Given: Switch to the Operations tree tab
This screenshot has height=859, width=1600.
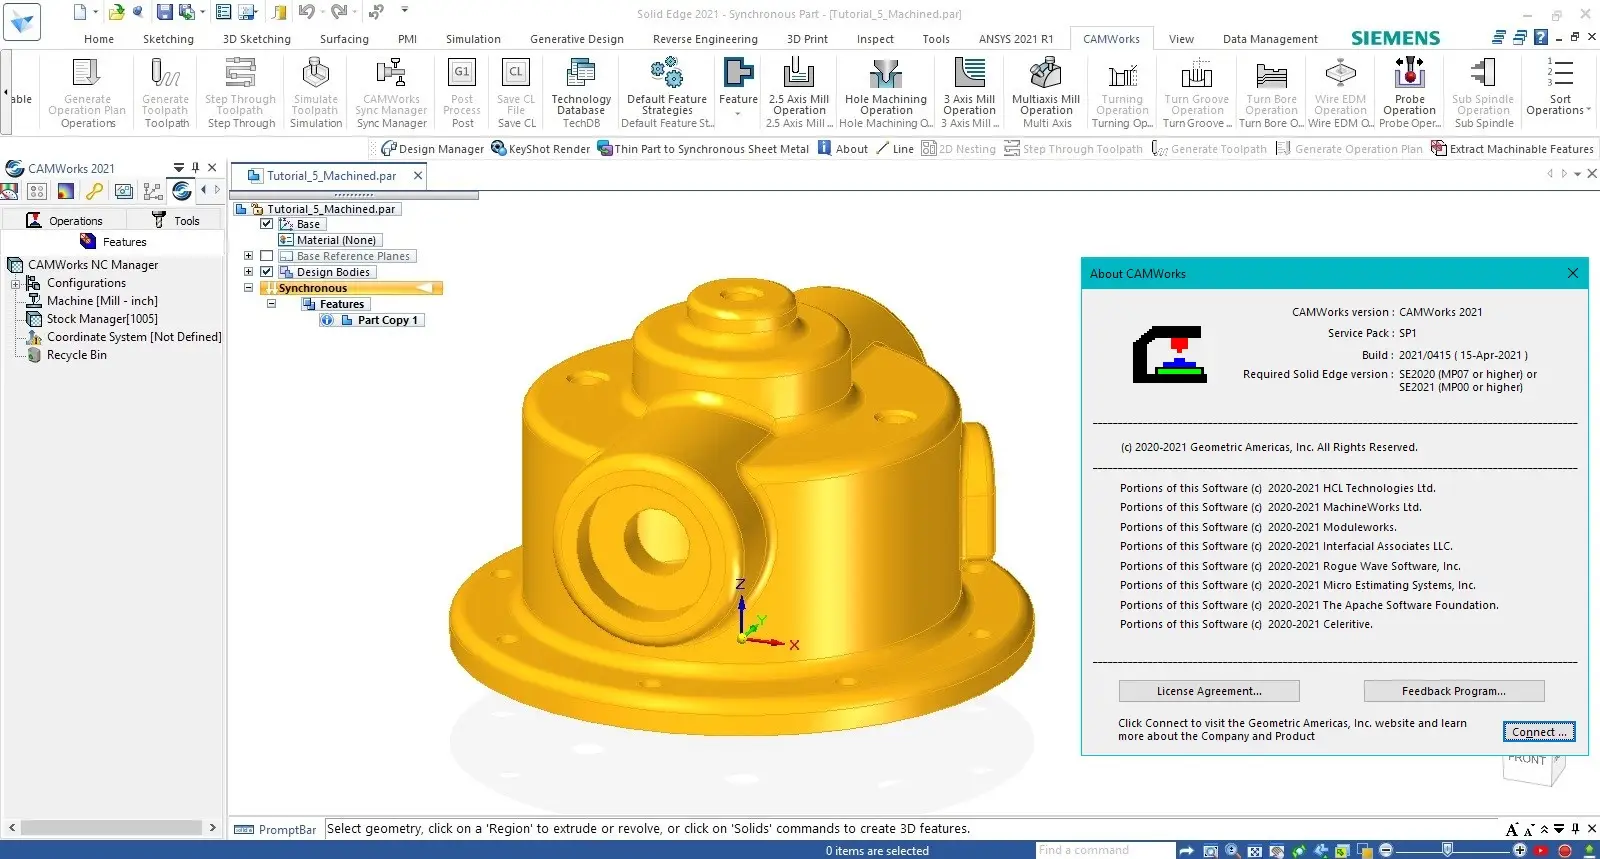Looking at the screenshot, I should [x=65, y=221].
